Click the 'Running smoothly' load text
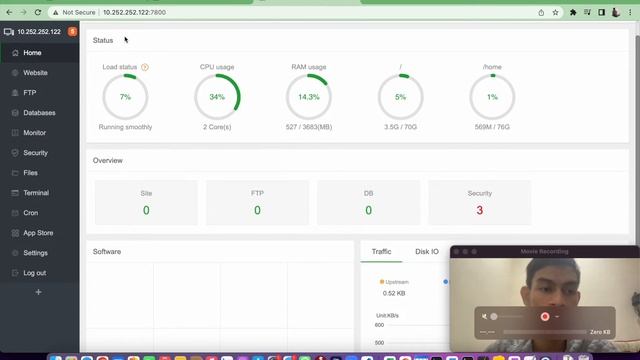 click(125, 127)
